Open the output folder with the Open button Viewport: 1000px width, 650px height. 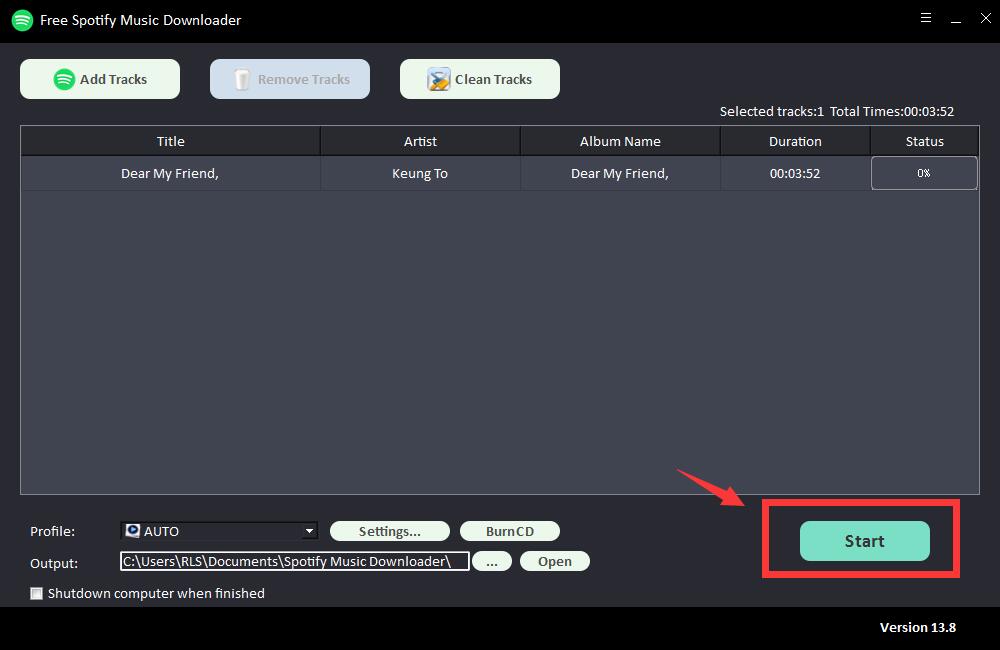(x=554, y=561)
